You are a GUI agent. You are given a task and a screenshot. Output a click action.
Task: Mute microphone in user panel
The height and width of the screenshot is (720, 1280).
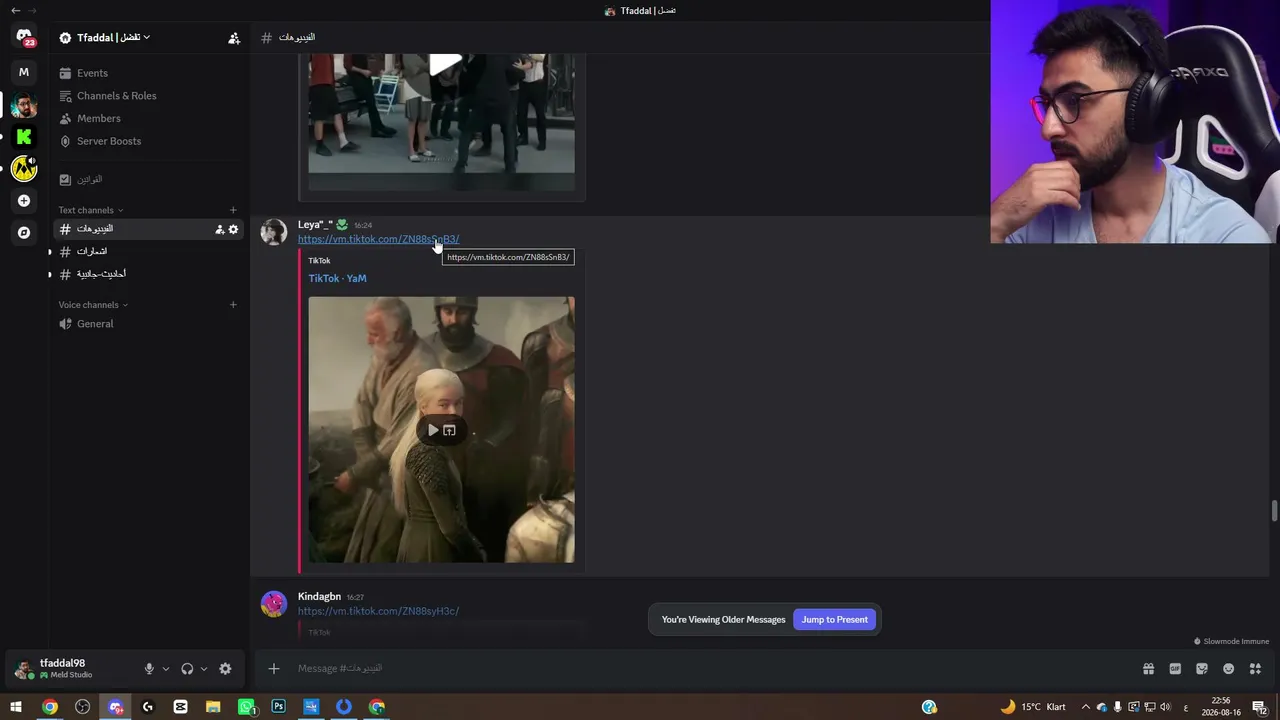point(149,669)
